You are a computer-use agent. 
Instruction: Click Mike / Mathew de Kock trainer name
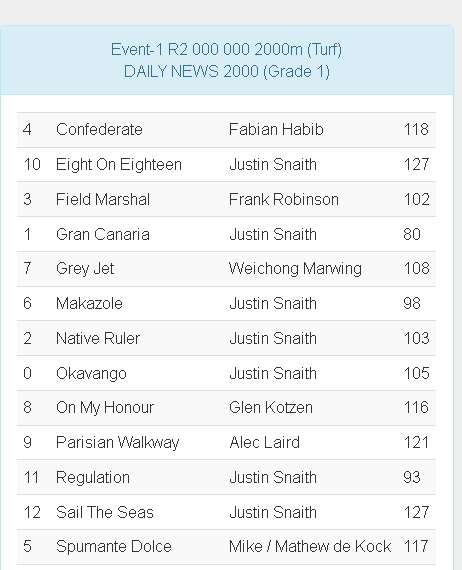click(310, 547)
